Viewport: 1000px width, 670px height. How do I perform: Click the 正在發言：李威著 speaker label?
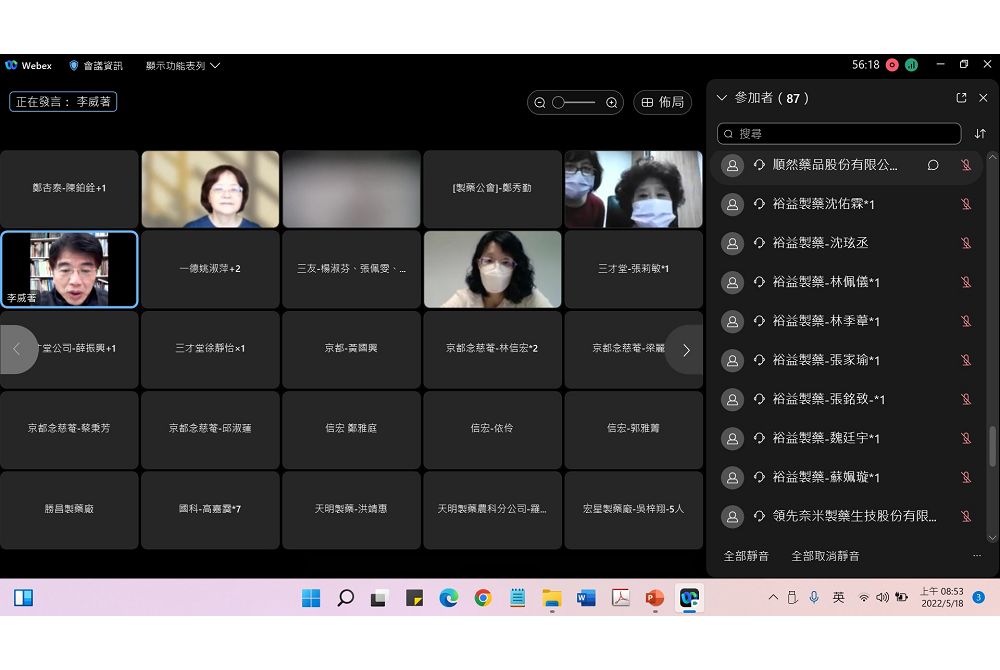click(x=63, y=102)
